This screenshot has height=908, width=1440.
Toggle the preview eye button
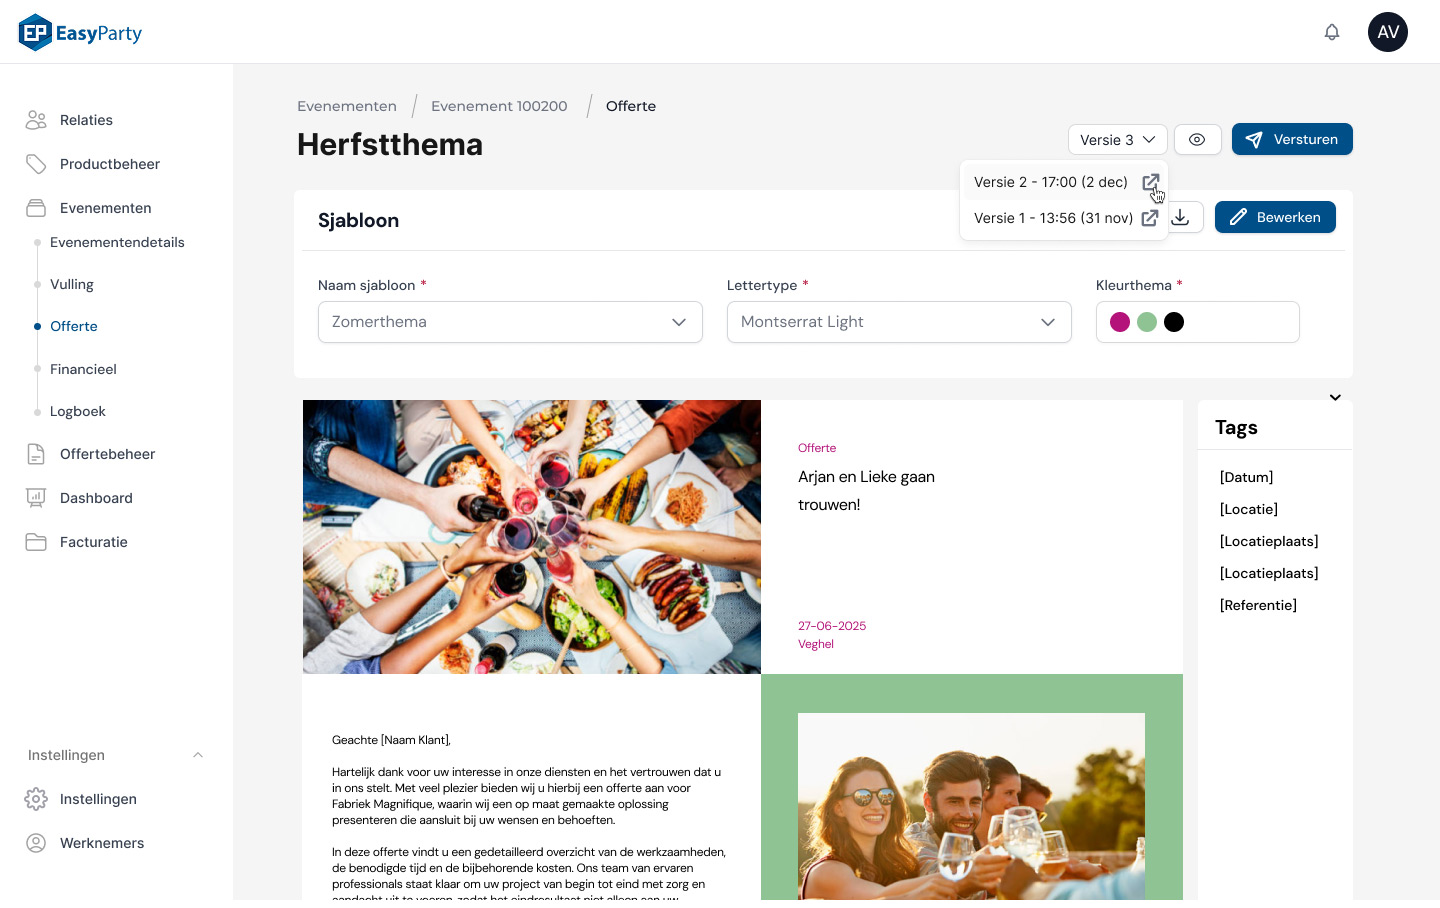[x=1197, y=139]
